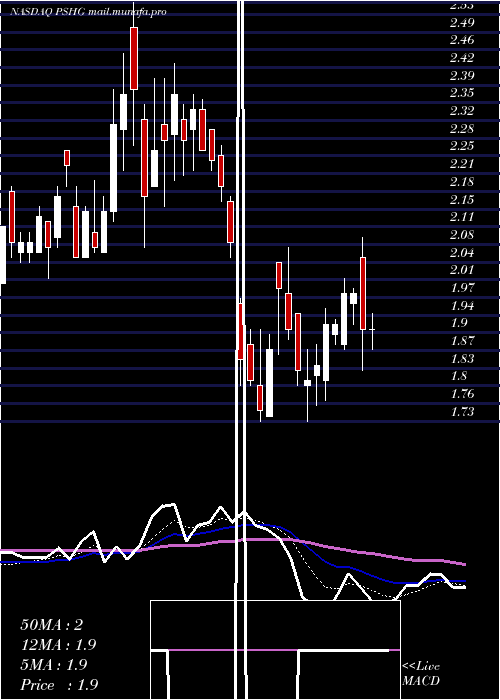Select the 5MA : 1.9 label
The height and width of the screenshot is (700, 500).
pos(54,665)
